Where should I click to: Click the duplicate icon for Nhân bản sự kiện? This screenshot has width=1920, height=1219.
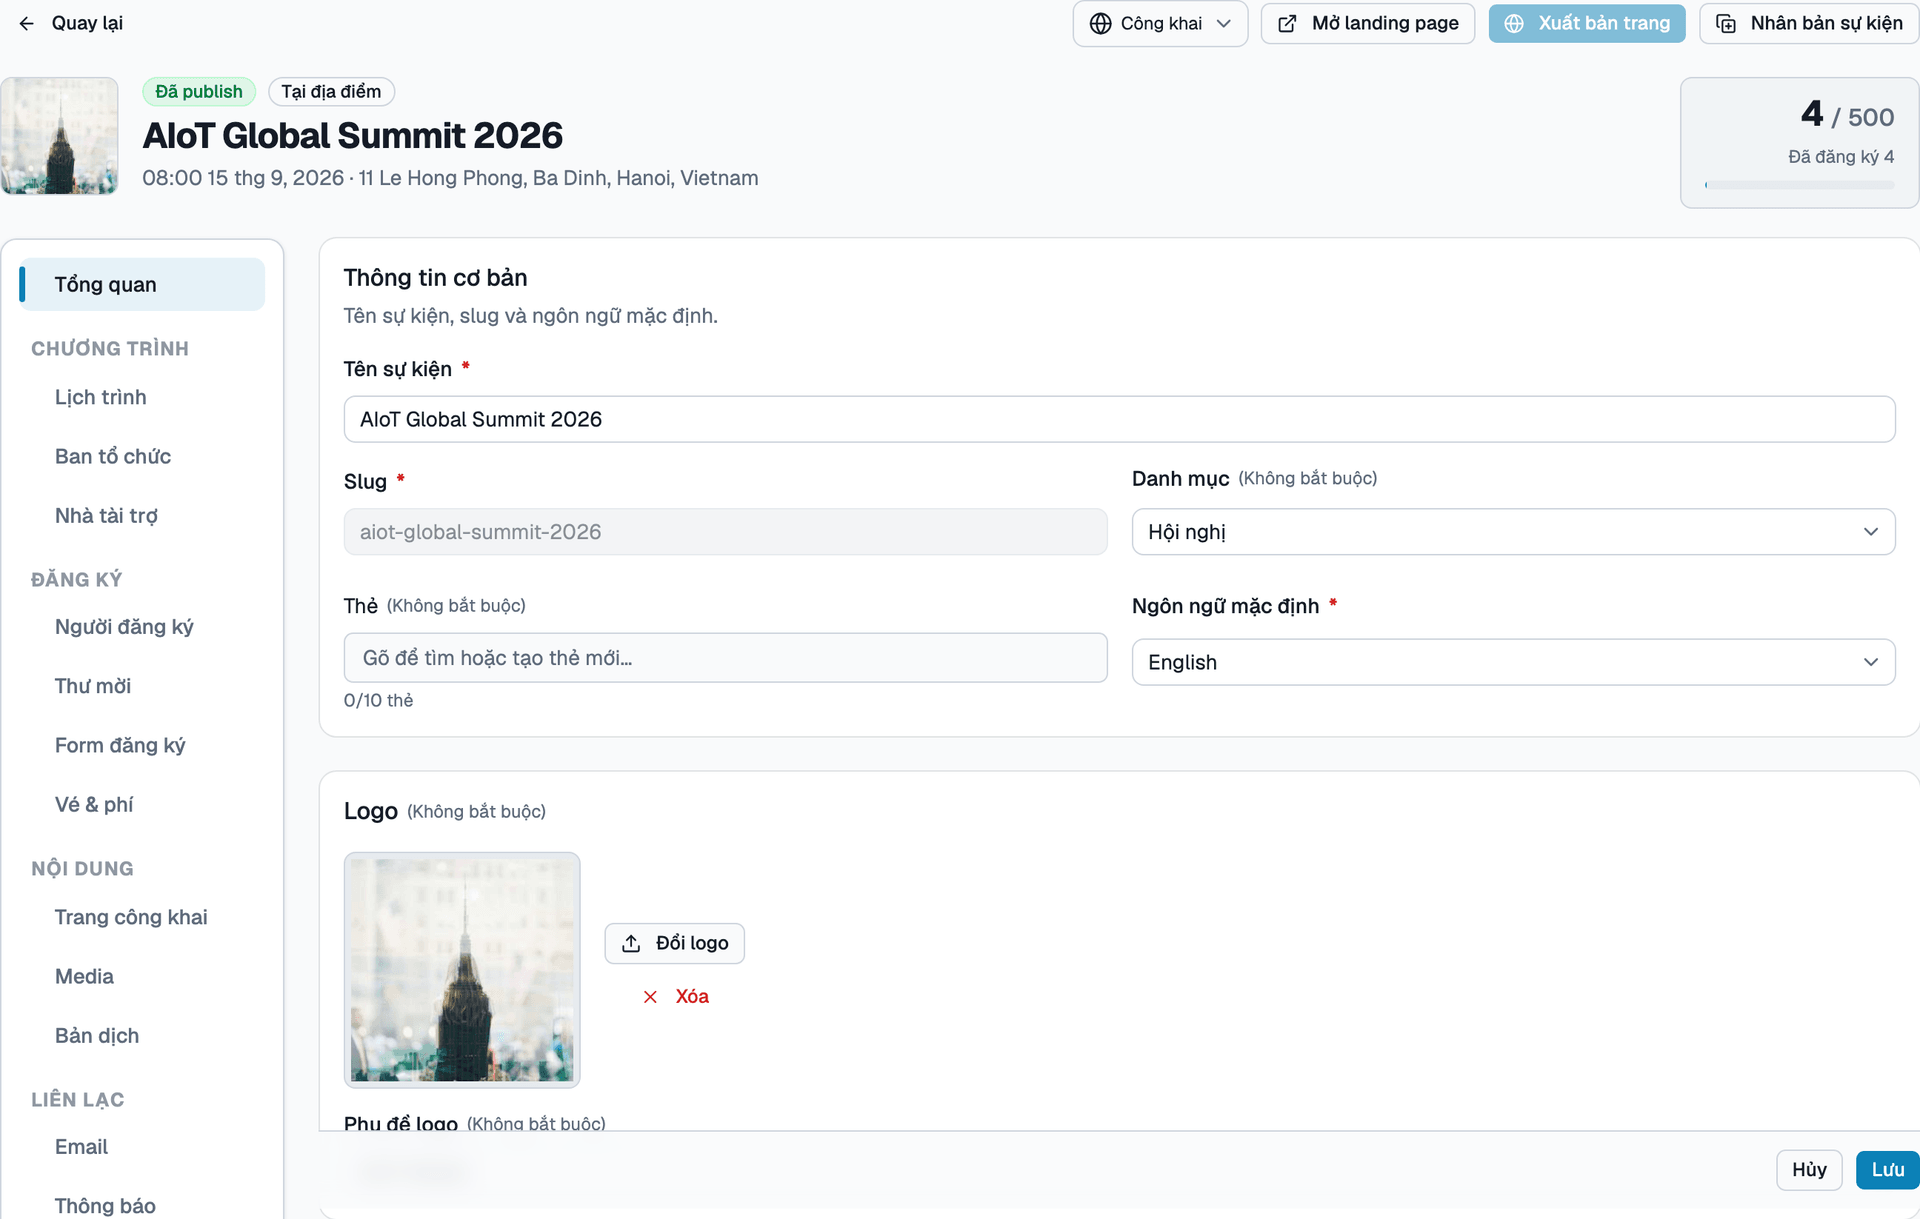pos(1726,23)
